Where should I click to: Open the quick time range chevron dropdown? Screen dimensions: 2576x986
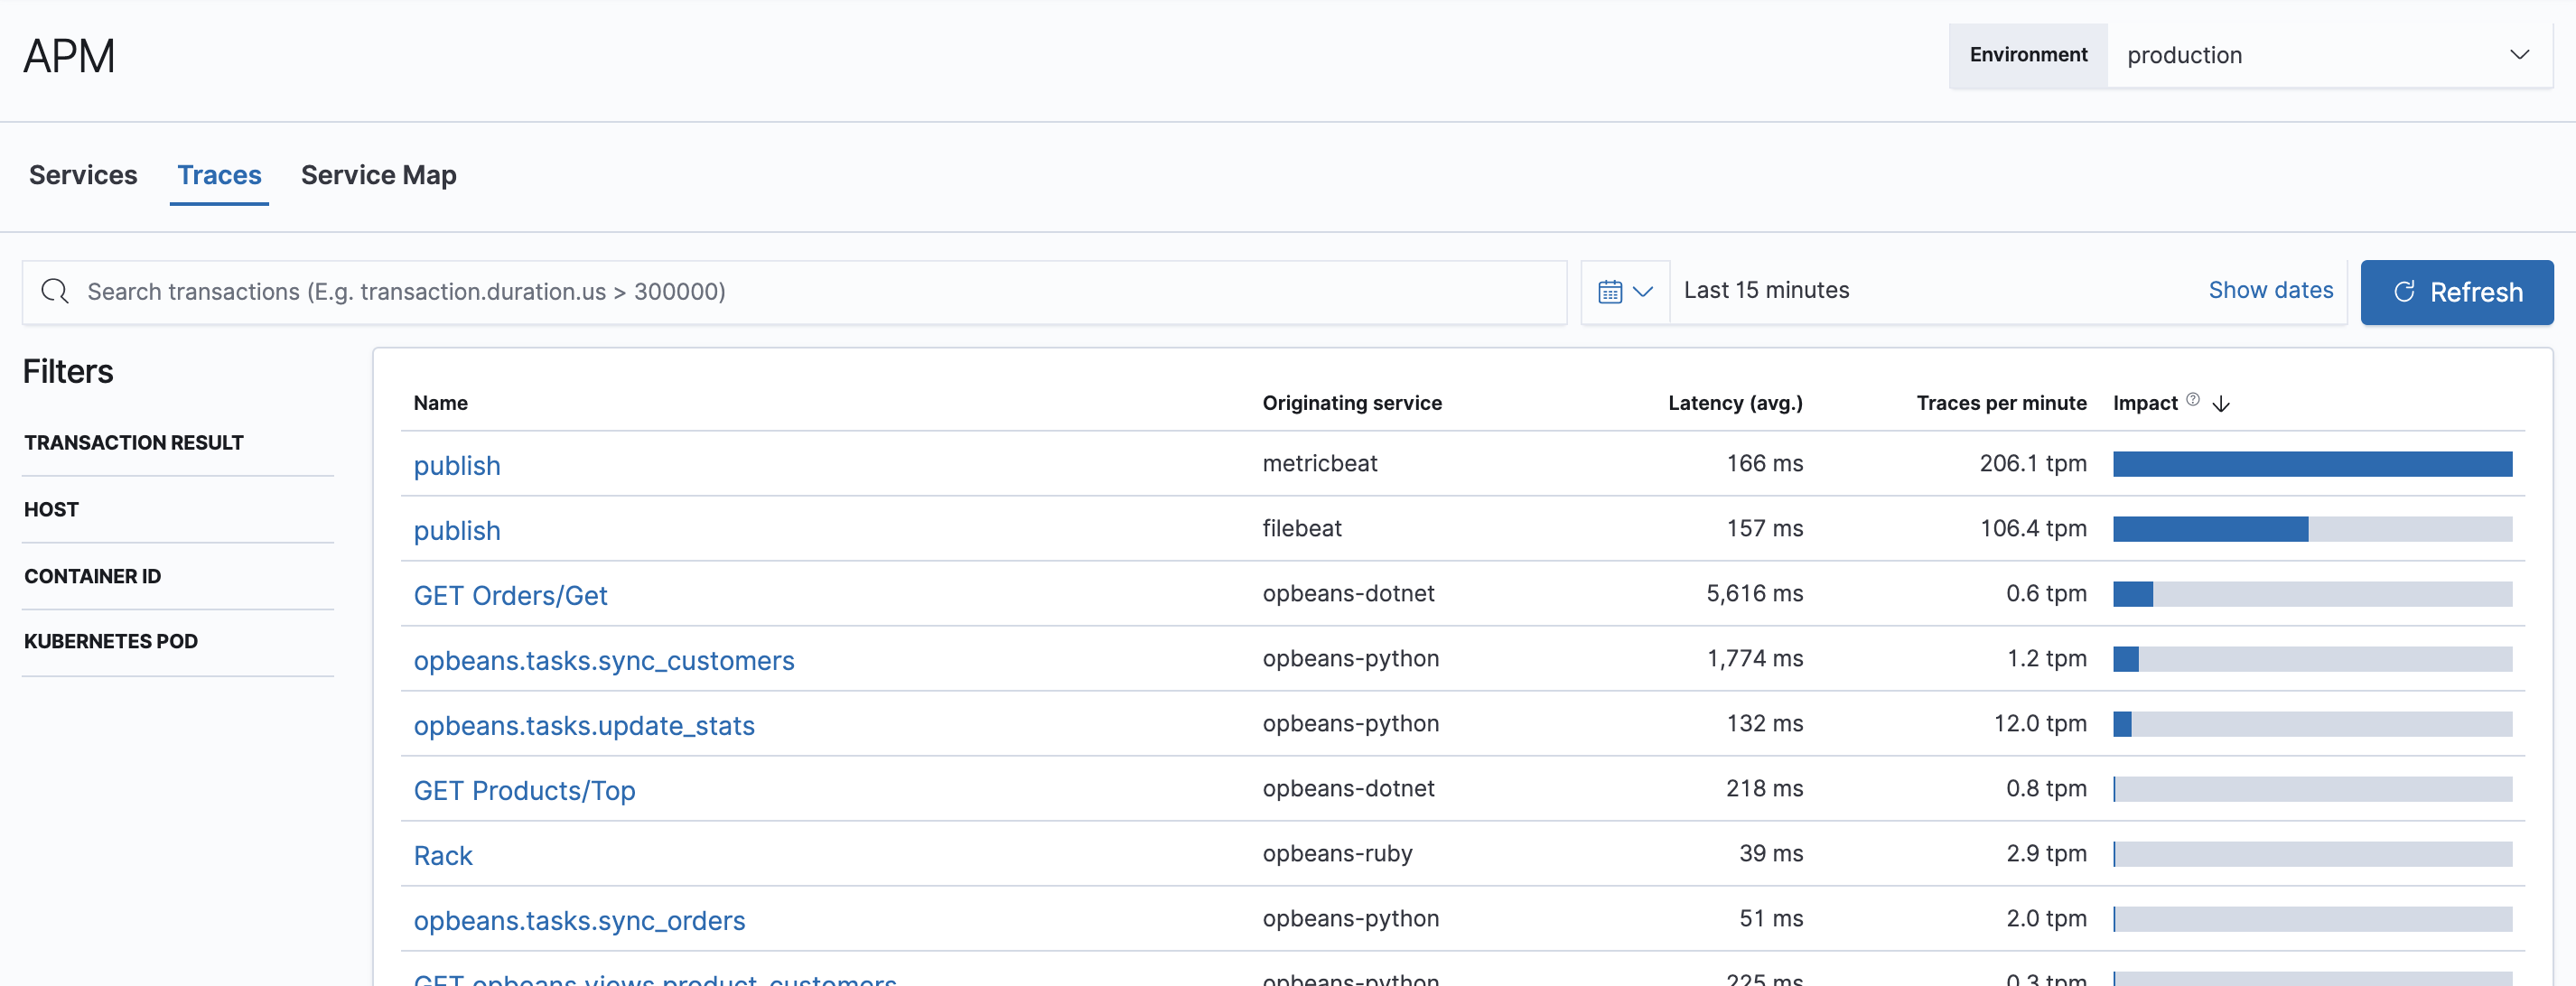click(x=1641, y=292)
